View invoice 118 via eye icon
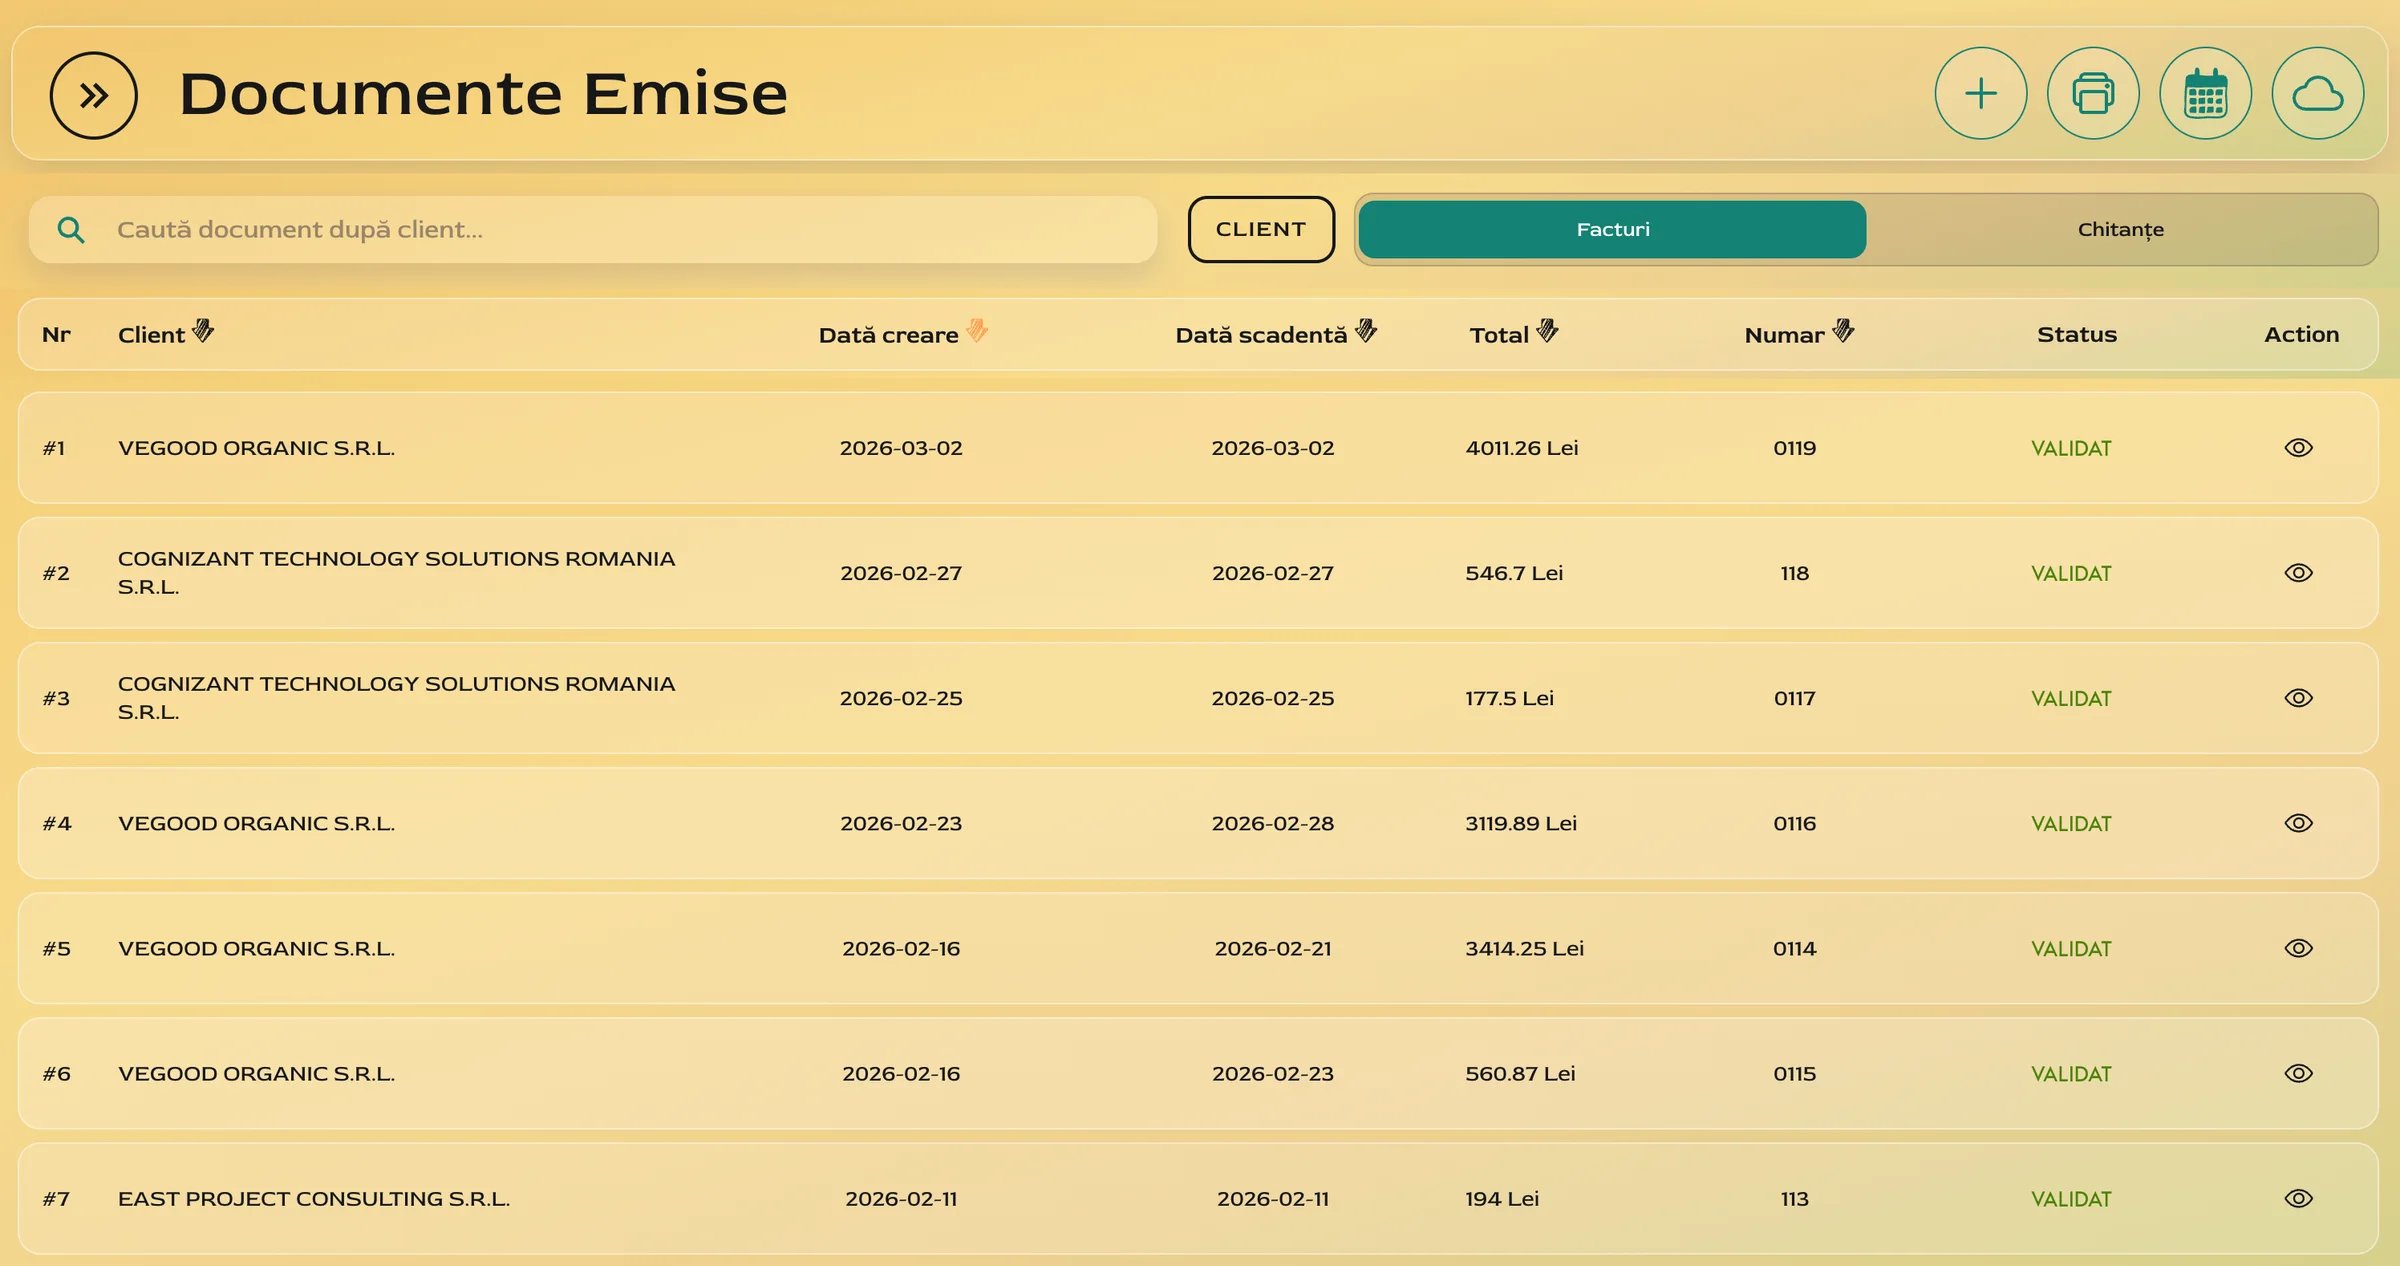2400x1266 pixels. click(x=2298, y=573)
